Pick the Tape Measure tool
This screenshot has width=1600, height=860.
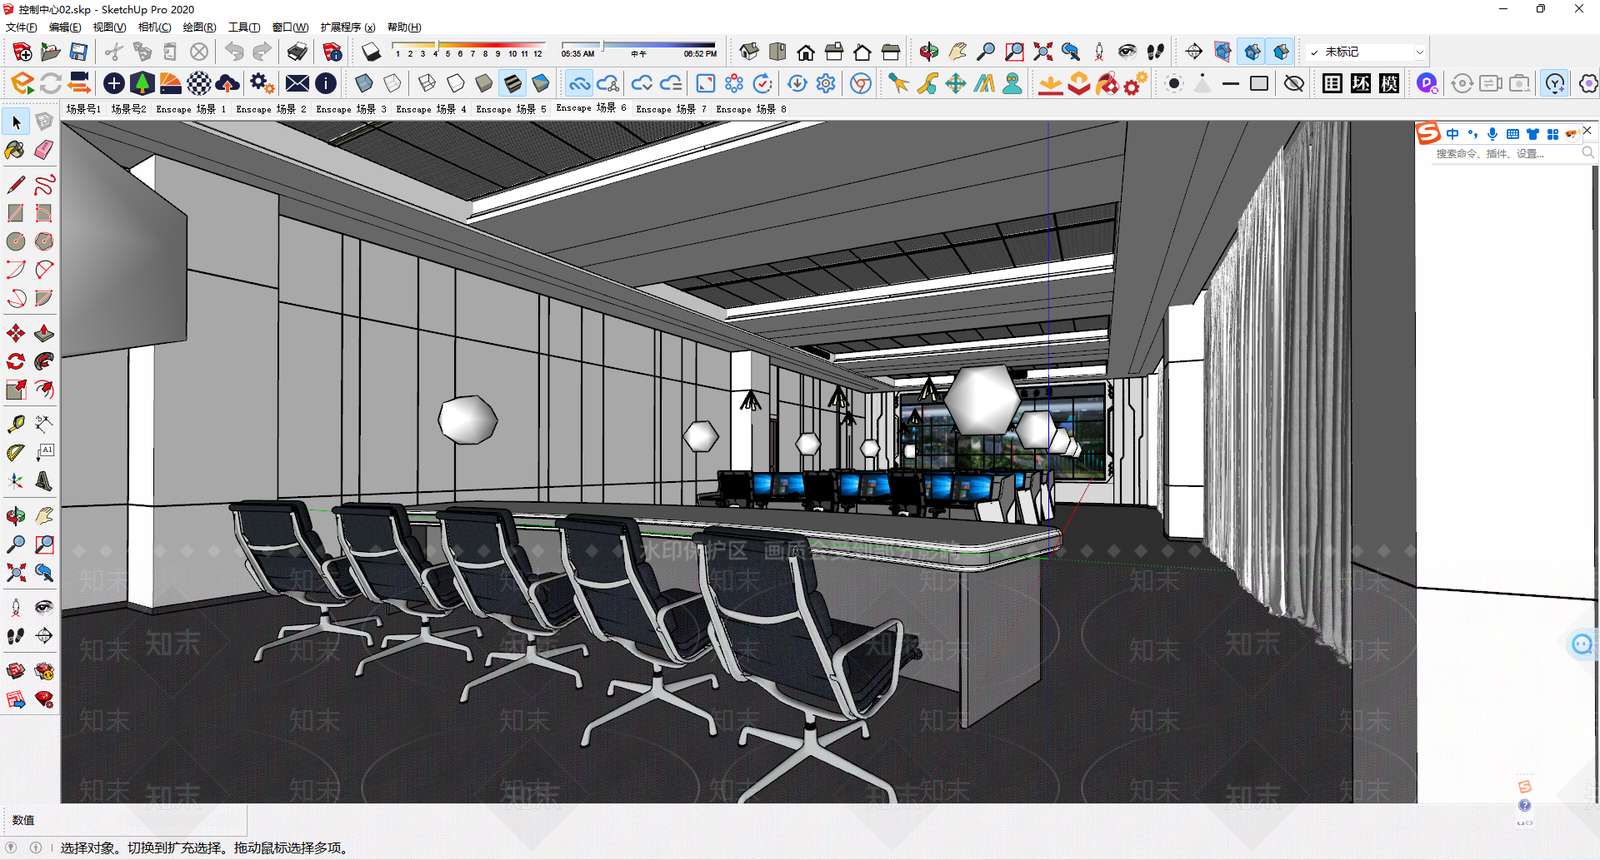pos(15,424)
